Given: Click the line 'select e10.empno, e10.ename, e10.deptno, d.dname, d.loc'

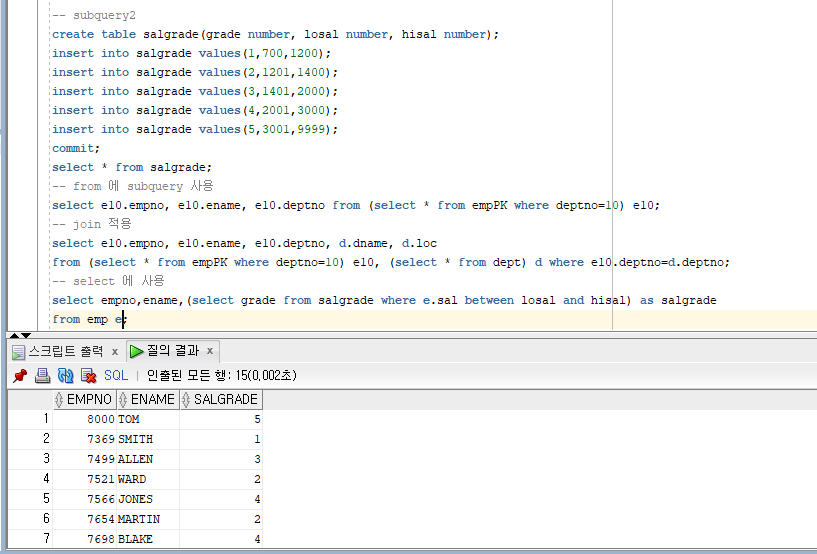Looking at the screenshot, I should coord(244,243).
